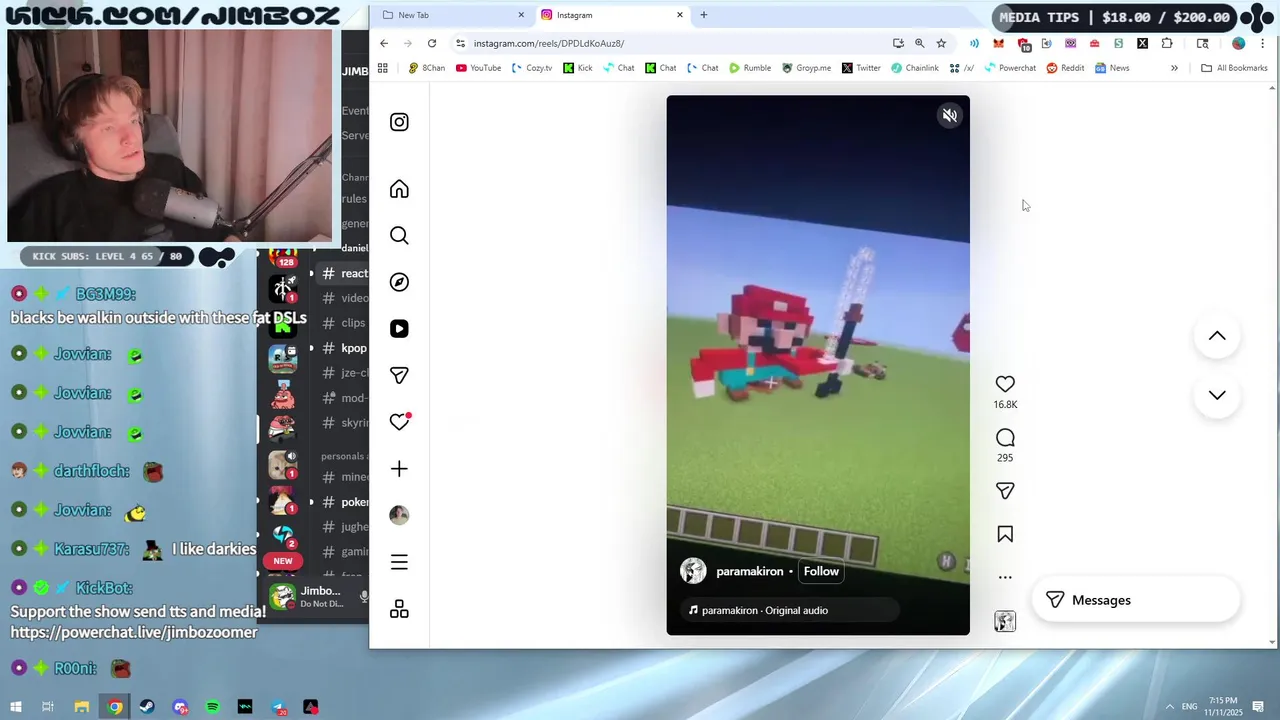Switch to the New Tab browser tab
This screenshot has height=720, width=1280.
click(x=451, y=15)
